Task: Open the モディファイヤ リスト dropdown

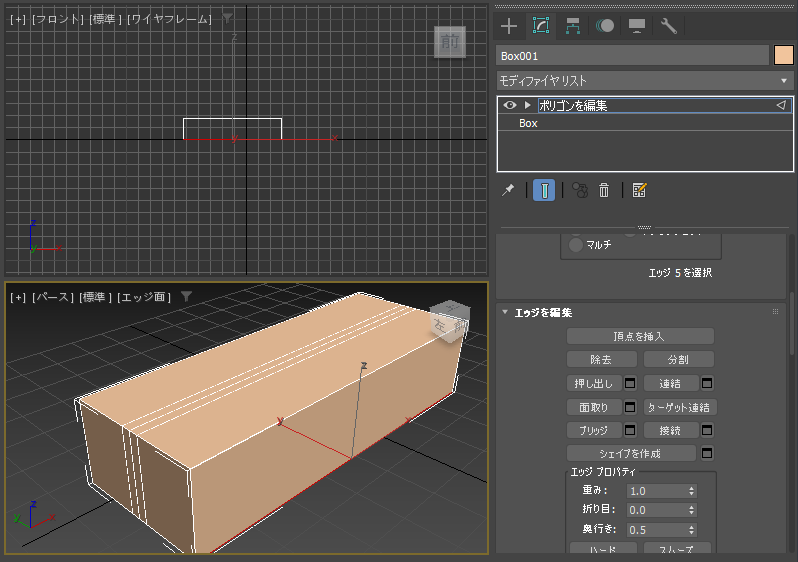Action: [644, 80]
